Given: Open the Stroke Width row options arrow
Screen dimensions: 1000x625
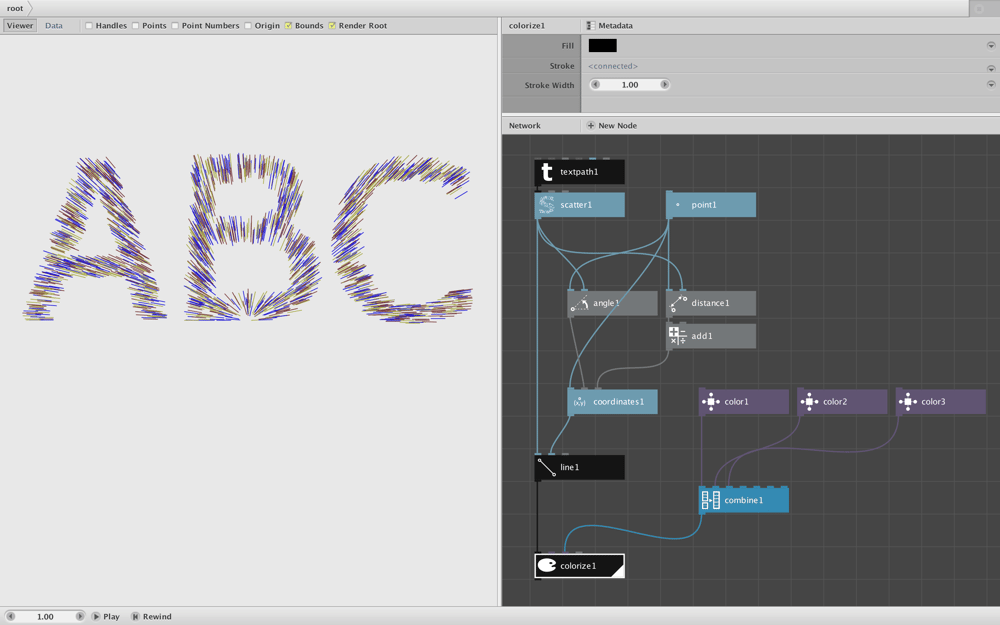Looking at the screenshot, I should point(991,84).
